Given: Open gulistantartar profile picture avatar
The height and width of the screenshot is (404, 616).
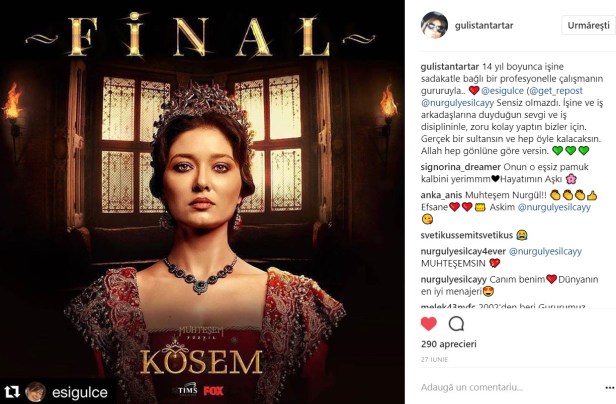Looking at the screenshot, I should (x=434, y=25).
